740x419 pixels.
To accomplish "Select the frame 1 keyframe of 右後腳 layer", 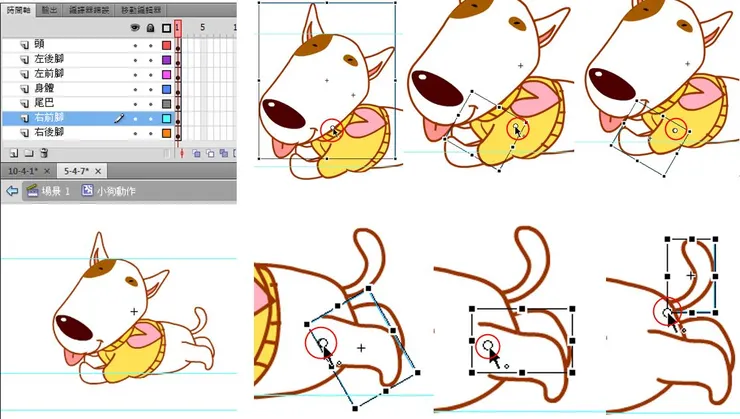I will click(x=178, y=134).
